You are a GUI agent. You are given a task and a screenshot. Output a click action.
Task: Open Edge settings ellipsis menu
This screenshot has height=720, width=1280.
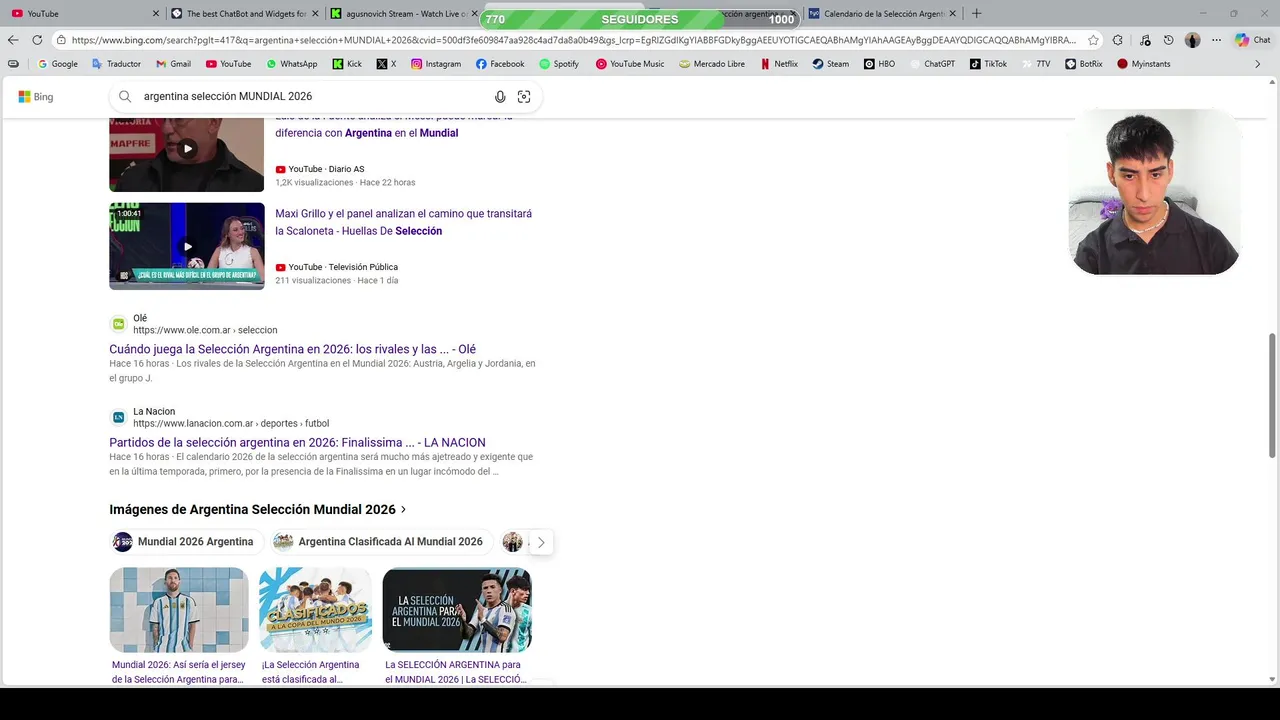click(x=1216, y=40)
